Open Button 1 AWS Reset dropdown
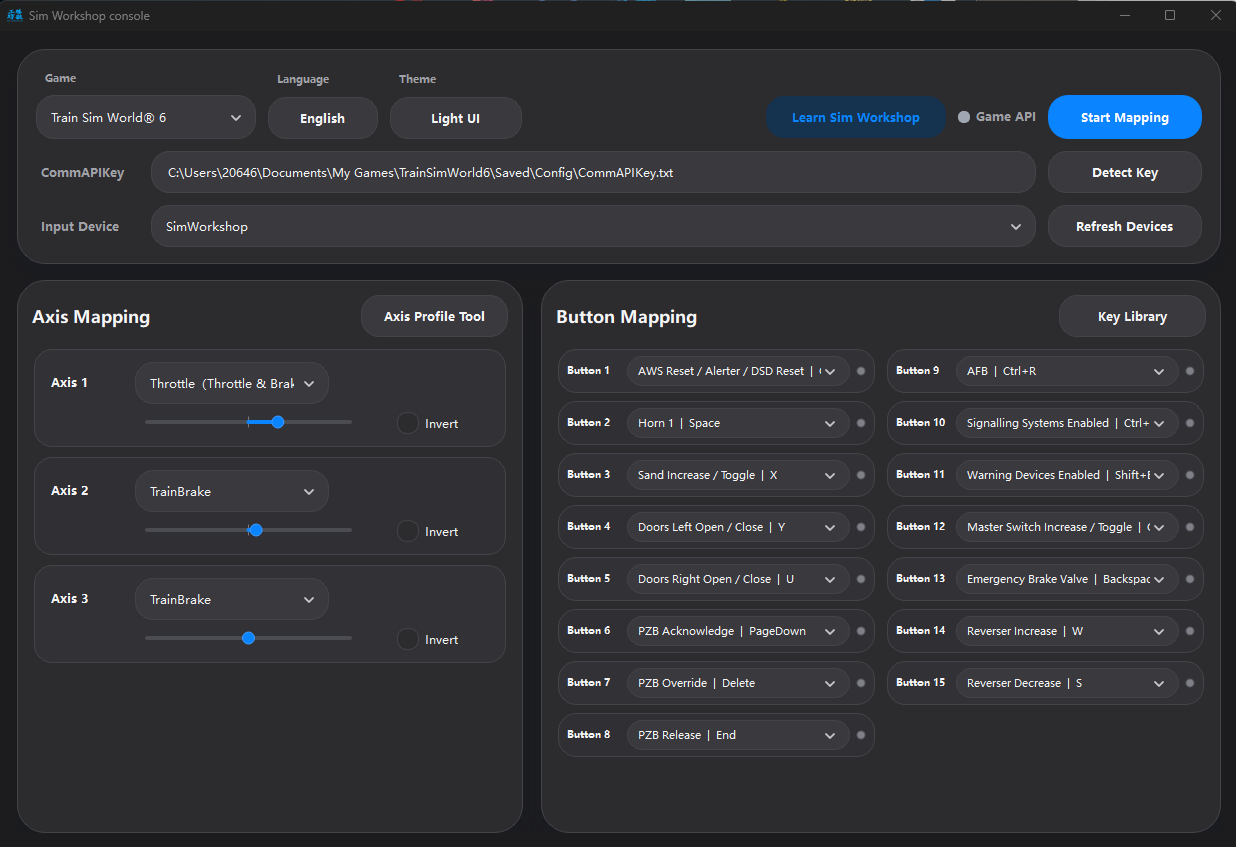 [738, 371]
